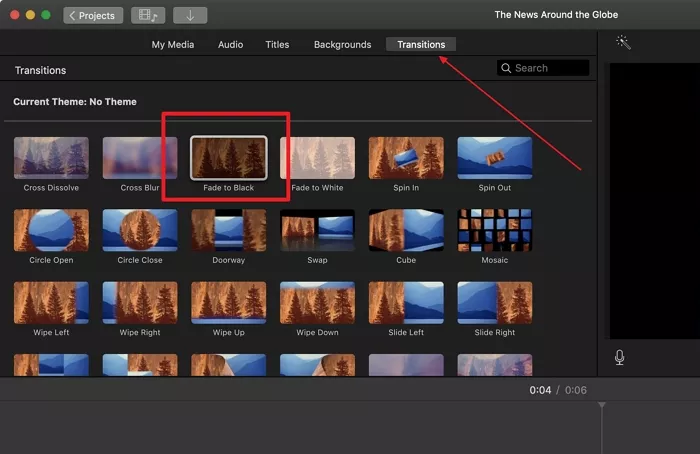
Task: Click the yellow minimize window button
Action: [30, 15]
